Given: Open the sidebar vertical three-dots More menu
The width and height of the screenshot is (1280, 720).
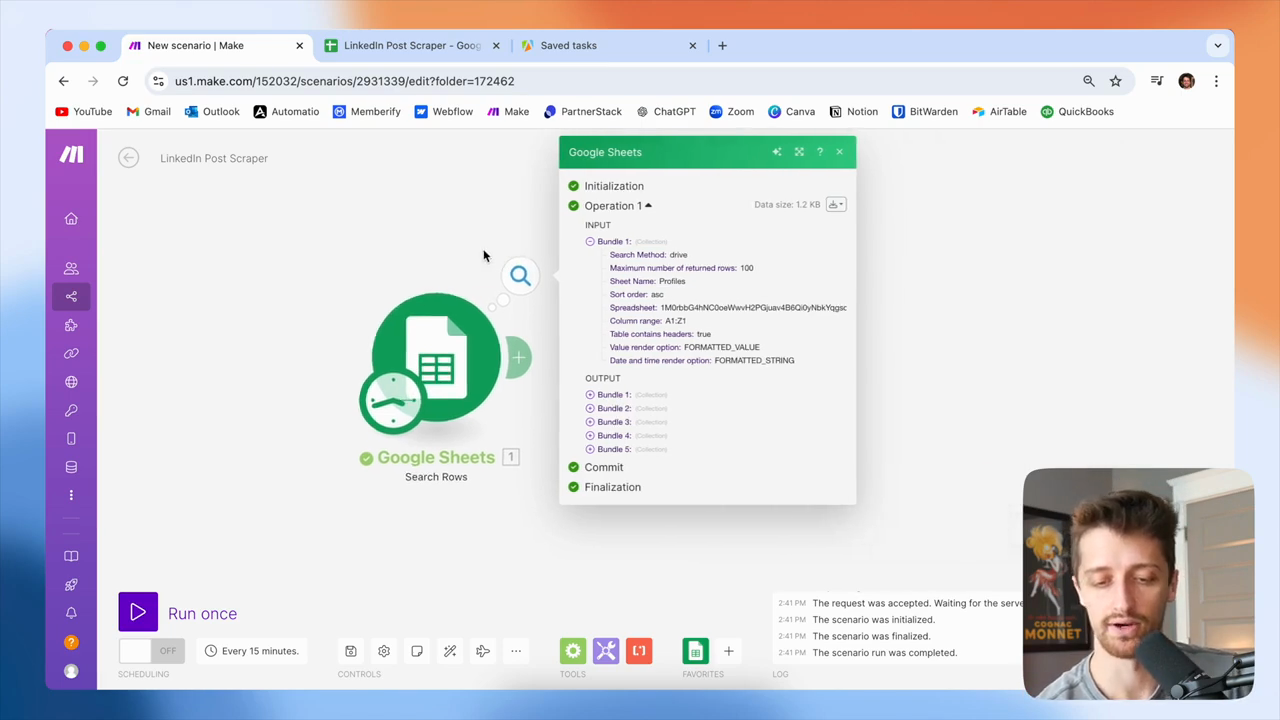Looking at the screenshot, I should 71,495.
